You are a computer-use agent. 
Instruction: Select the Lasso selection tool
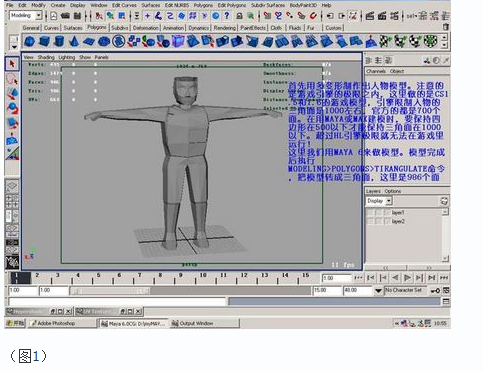[x=12, y=79]
